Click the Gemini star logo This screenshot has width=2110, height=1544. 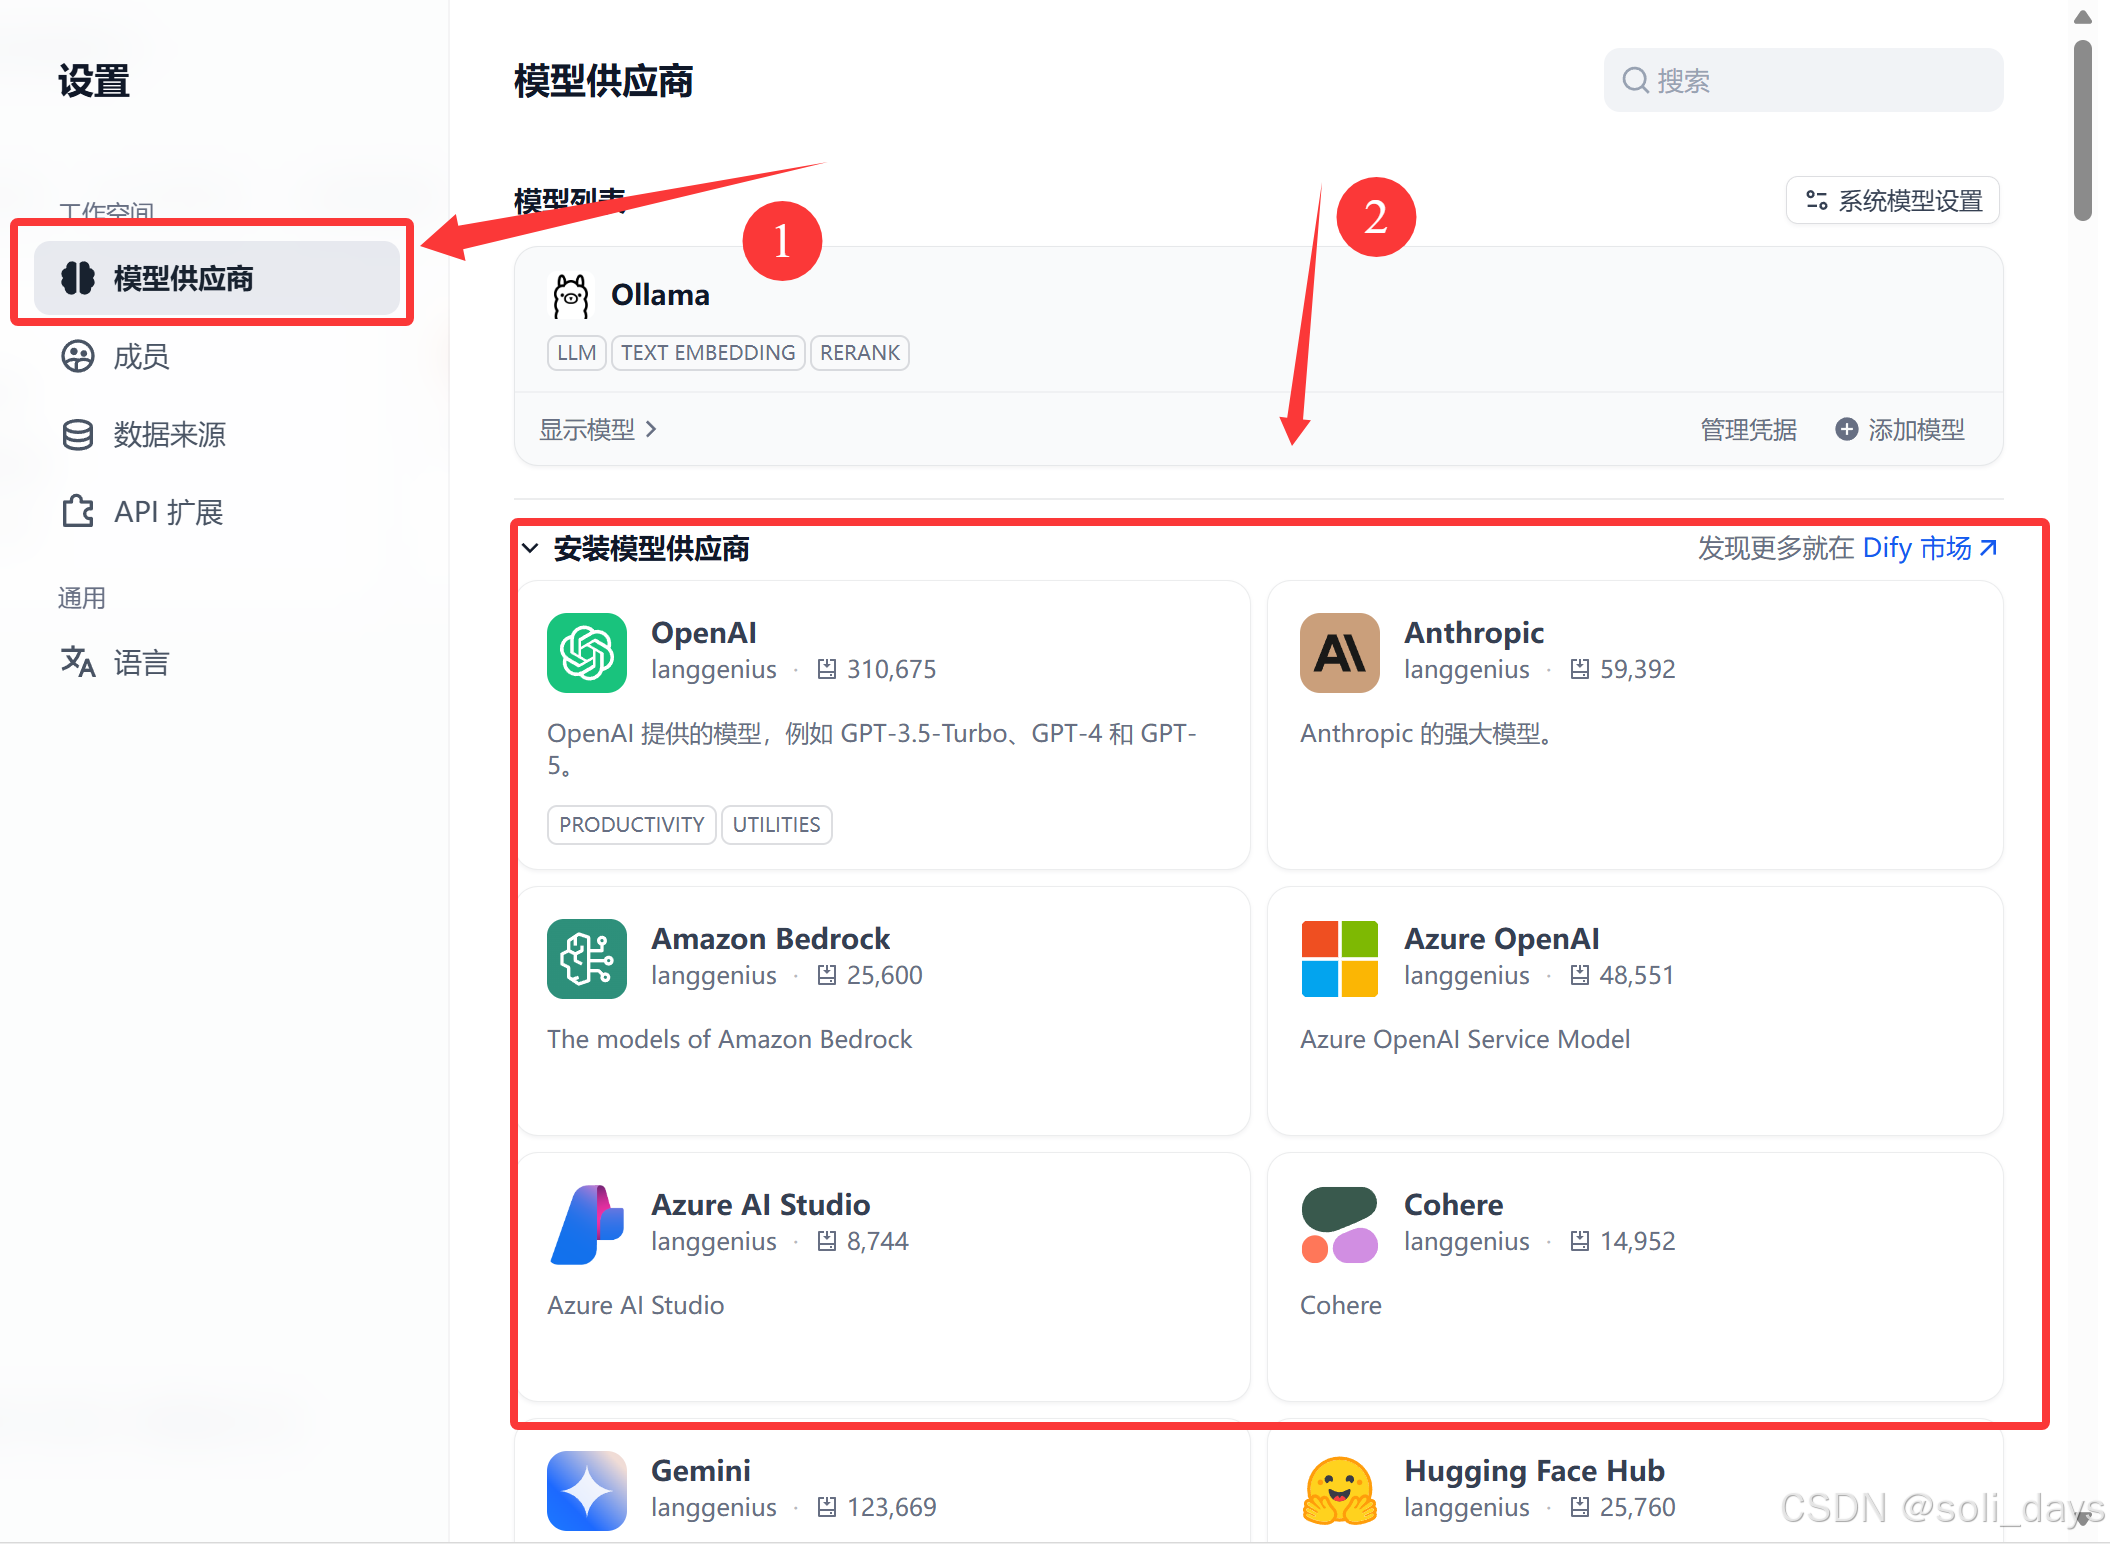587,1490
